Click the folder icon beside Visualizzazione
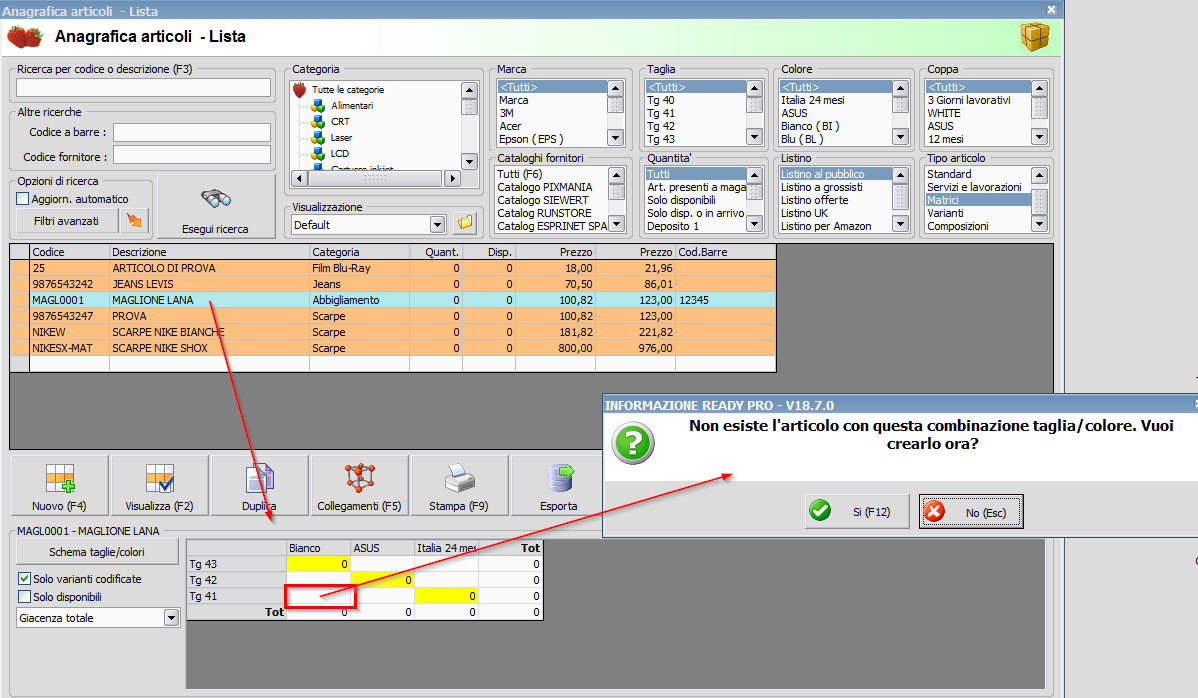1198x698 pixels. (464, 223)
